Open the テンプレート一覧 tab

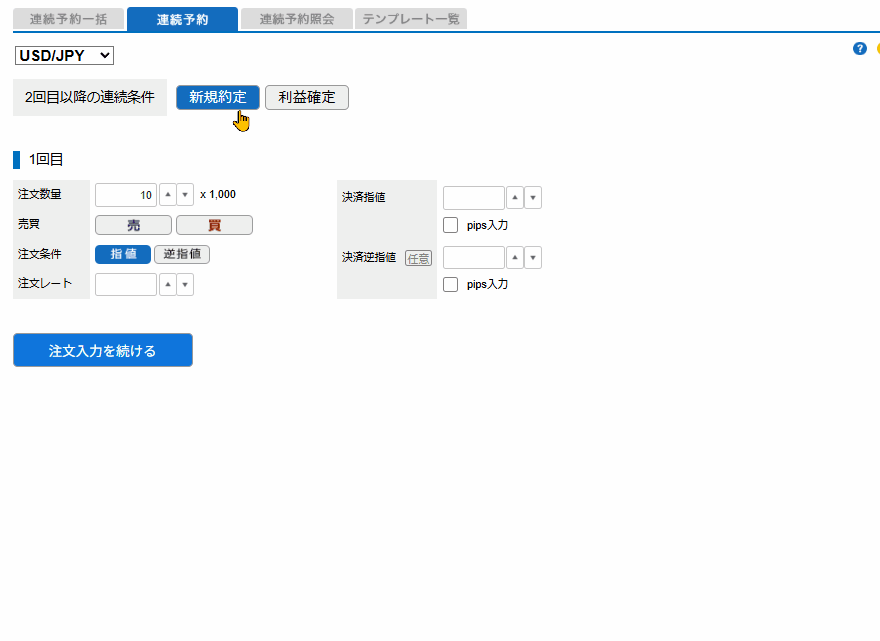pos(410,18)
